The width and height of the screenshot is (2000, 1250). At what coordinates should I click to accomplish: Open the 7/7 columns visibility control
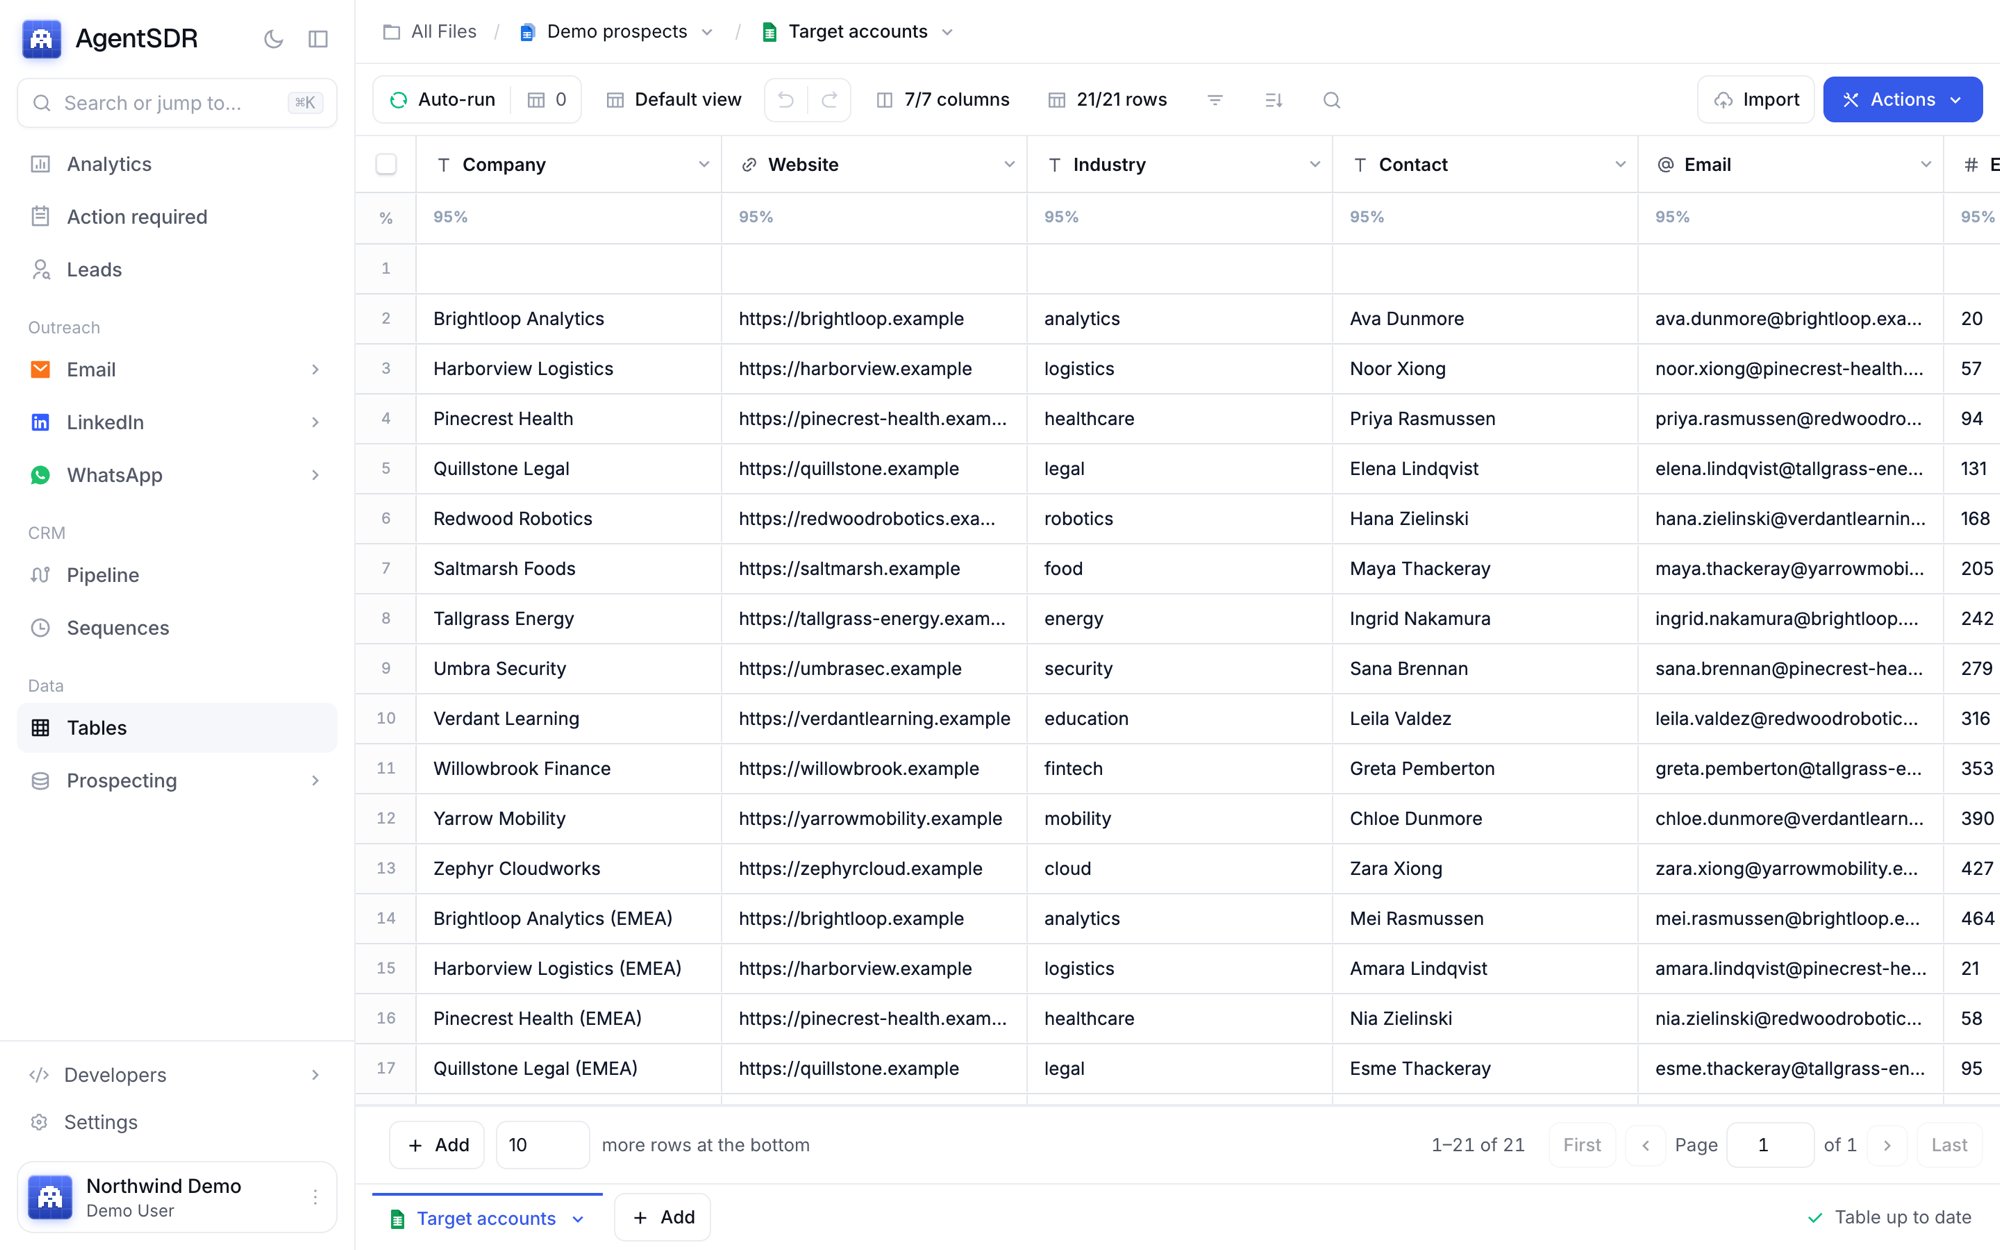tap(943, 100)
